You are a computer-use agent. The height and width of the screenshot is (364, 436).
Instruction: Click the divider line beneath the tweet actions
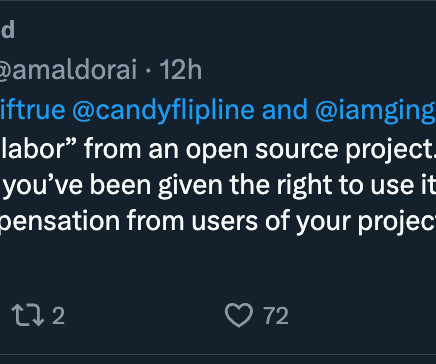tap(218, 354)
